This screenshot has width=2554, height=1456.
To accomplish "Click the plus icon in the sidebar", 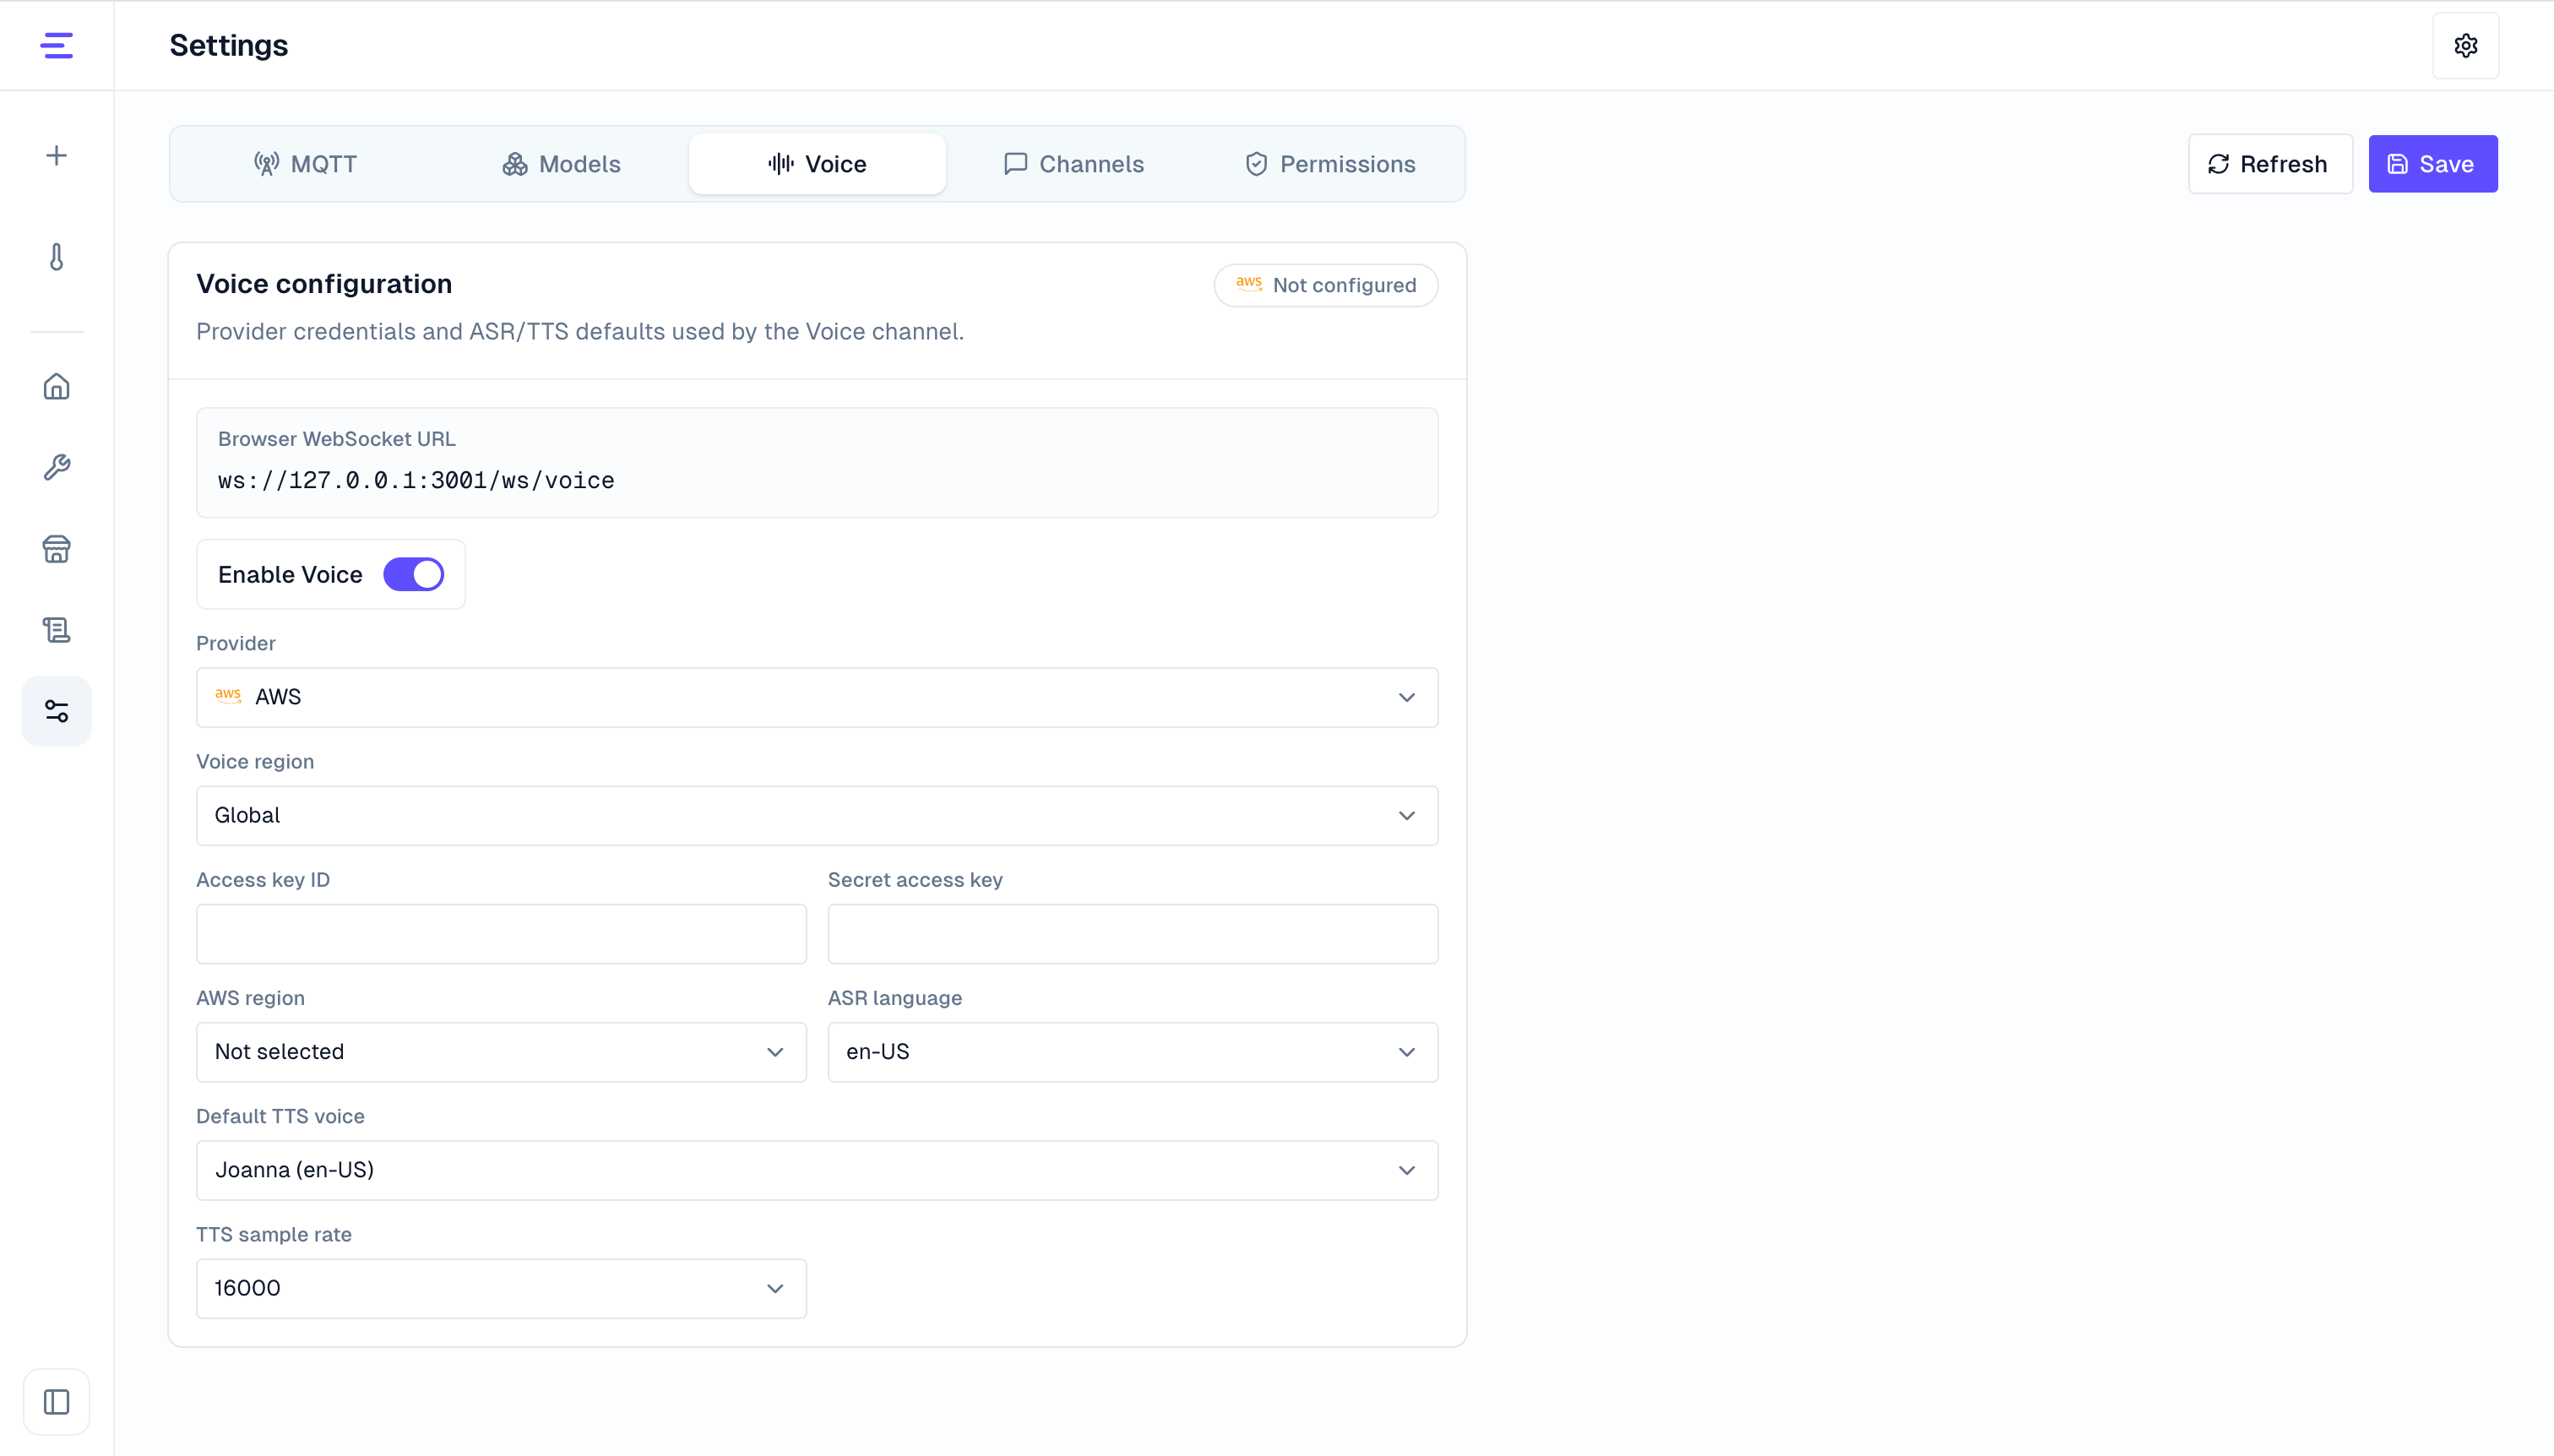I will [x=57, y=155].
